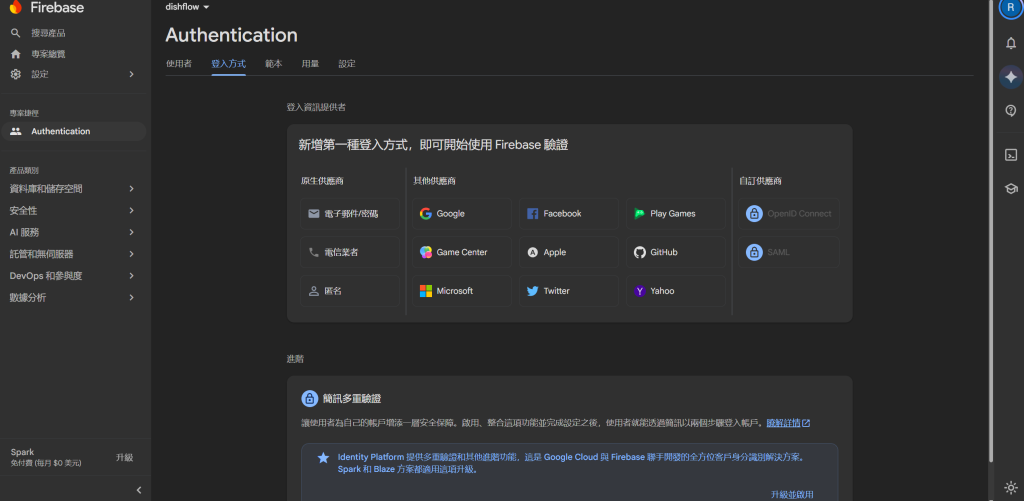Click 原生供應商 column heading
Screen dimensions: 1024x501
[322, 181]
